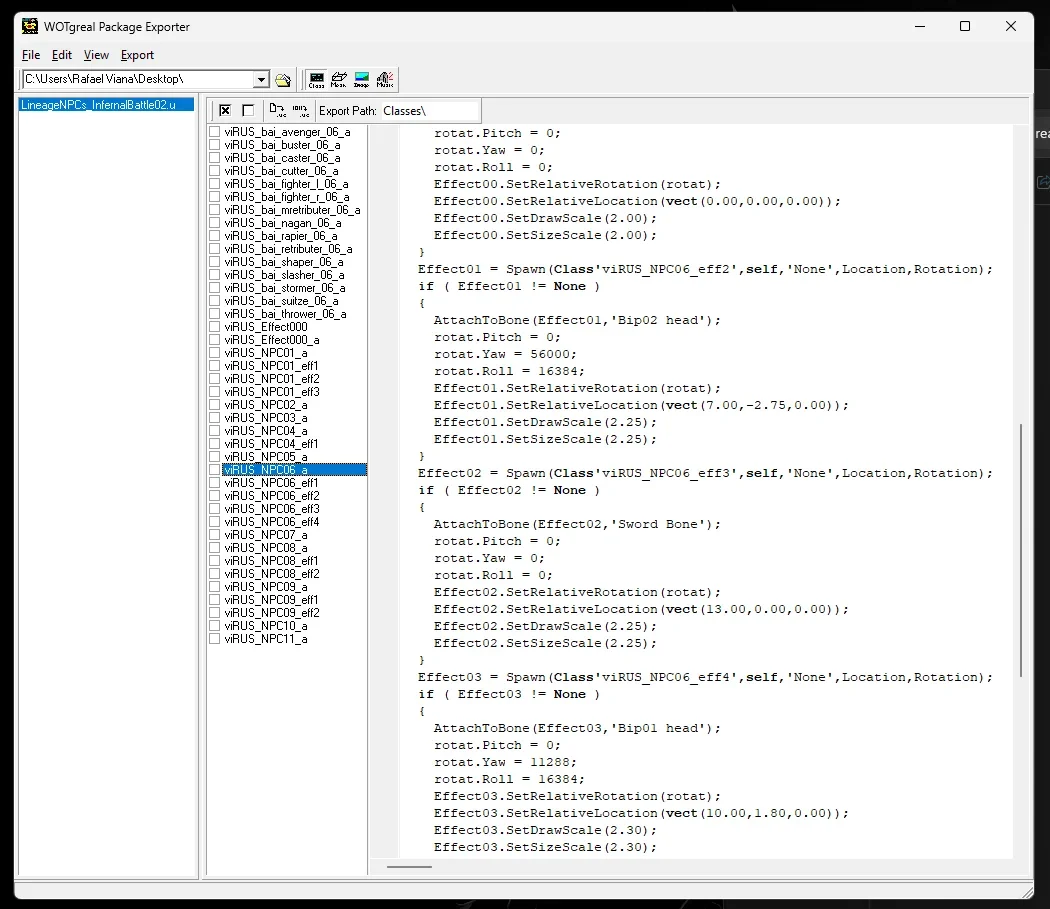Select viRUS_Effect000_a in the class list
The image size is (1050, 909).
272,340
